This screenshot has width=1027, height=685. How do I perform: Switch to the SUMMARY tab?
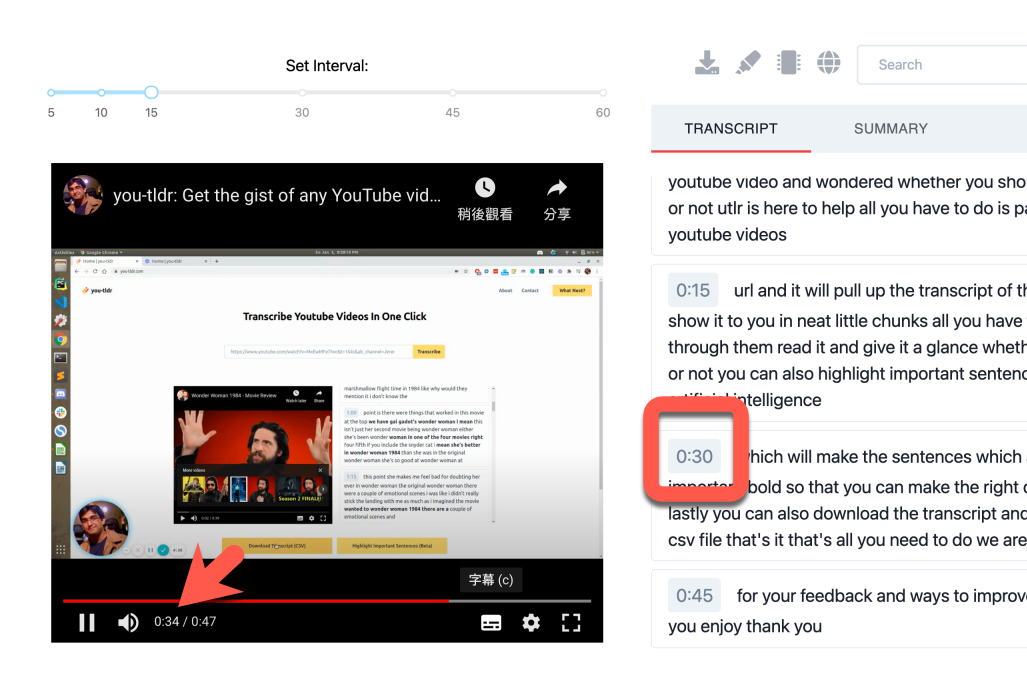pos(889,128)
